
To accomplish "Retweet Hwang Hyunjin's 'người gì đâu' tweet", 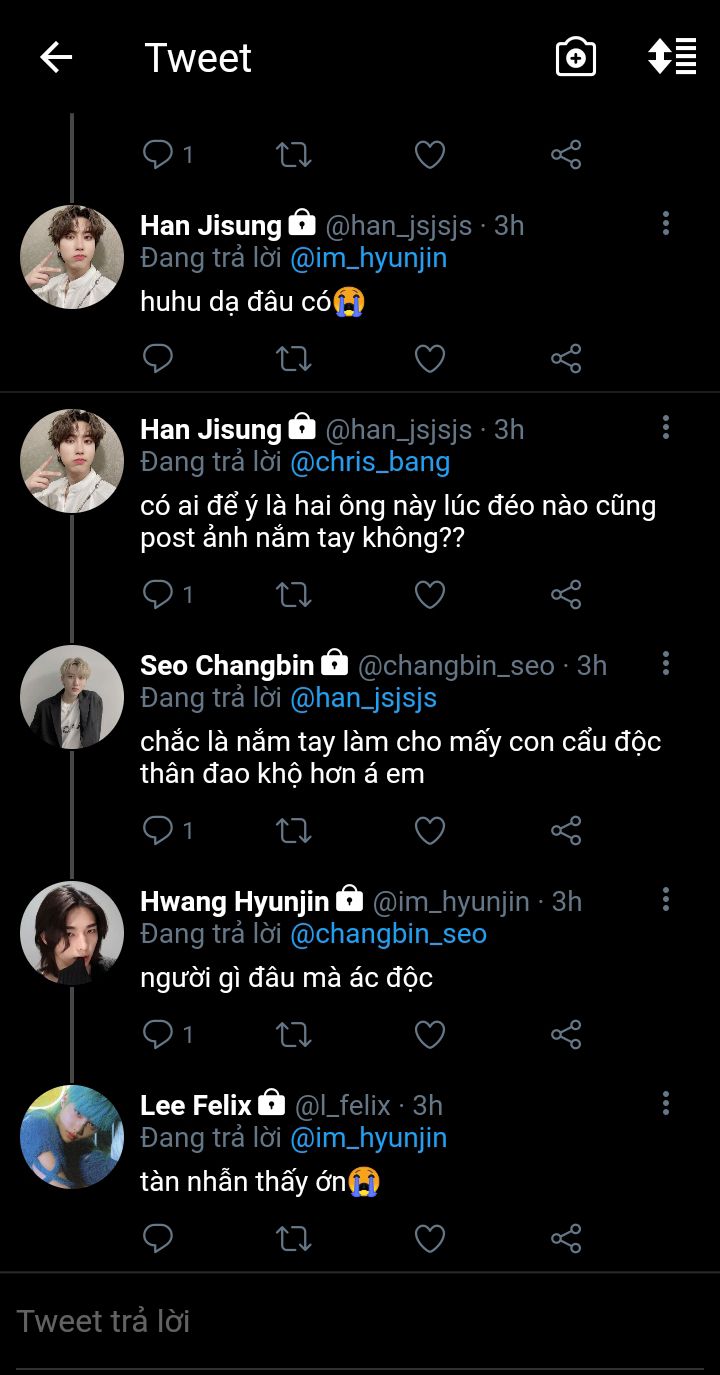I will point(293,1034).
